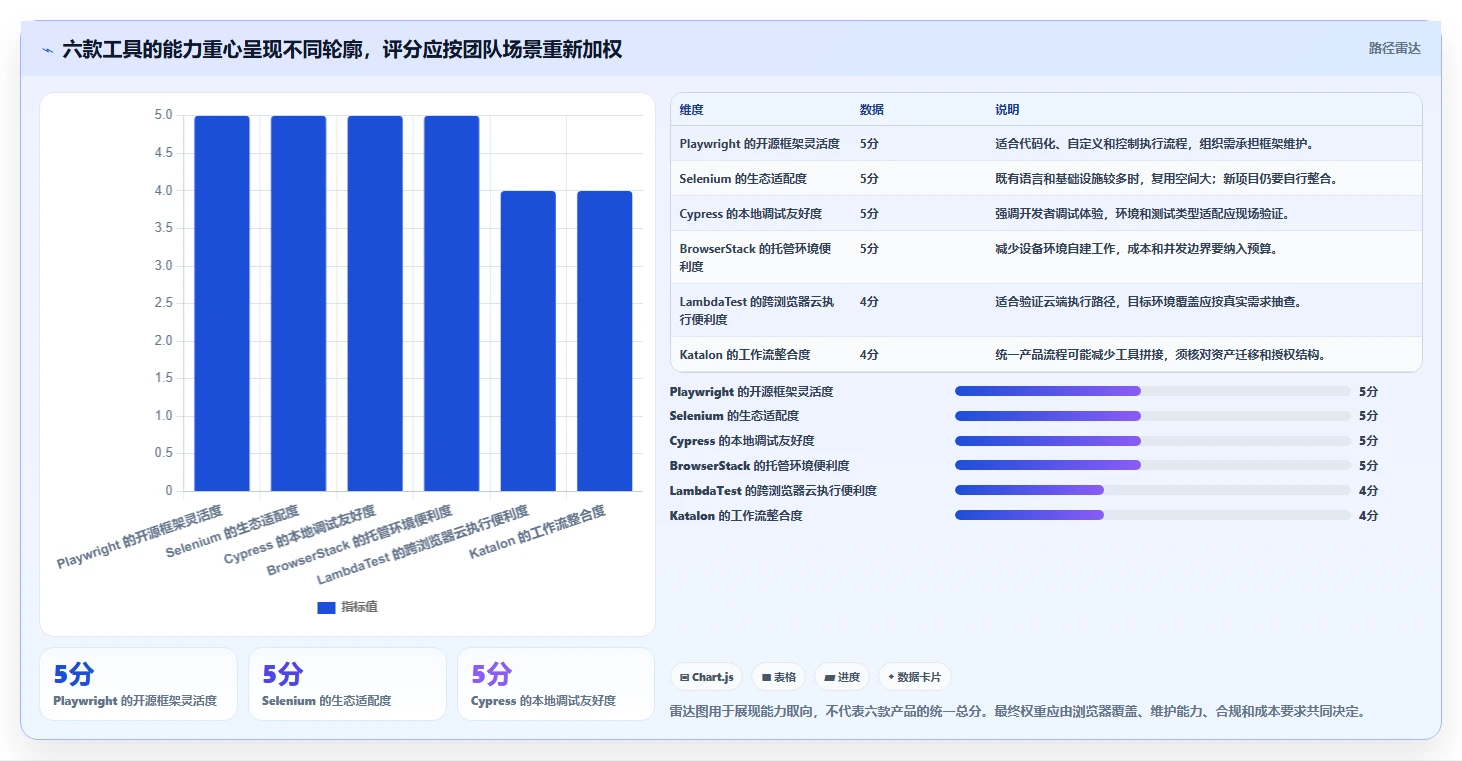Click the BrowserStack 的托管环境便利度 progress bar
The image size is (1462, 761).
point(1153,465)
